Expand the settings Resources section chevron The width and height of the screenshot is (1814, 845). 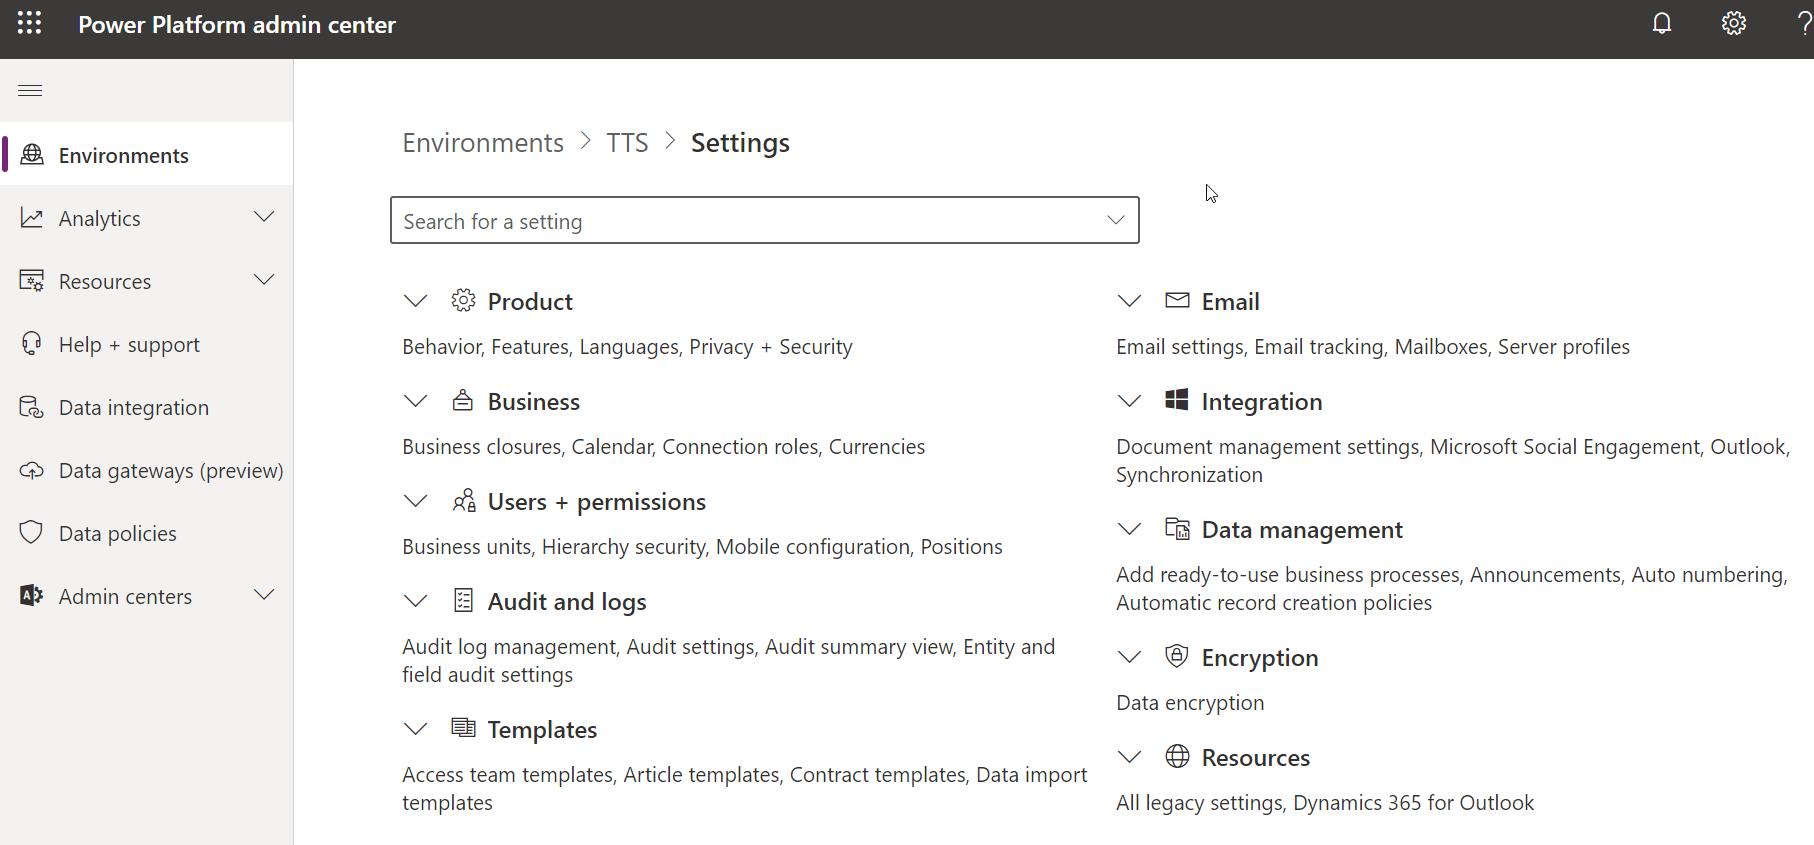(1129, 757)
